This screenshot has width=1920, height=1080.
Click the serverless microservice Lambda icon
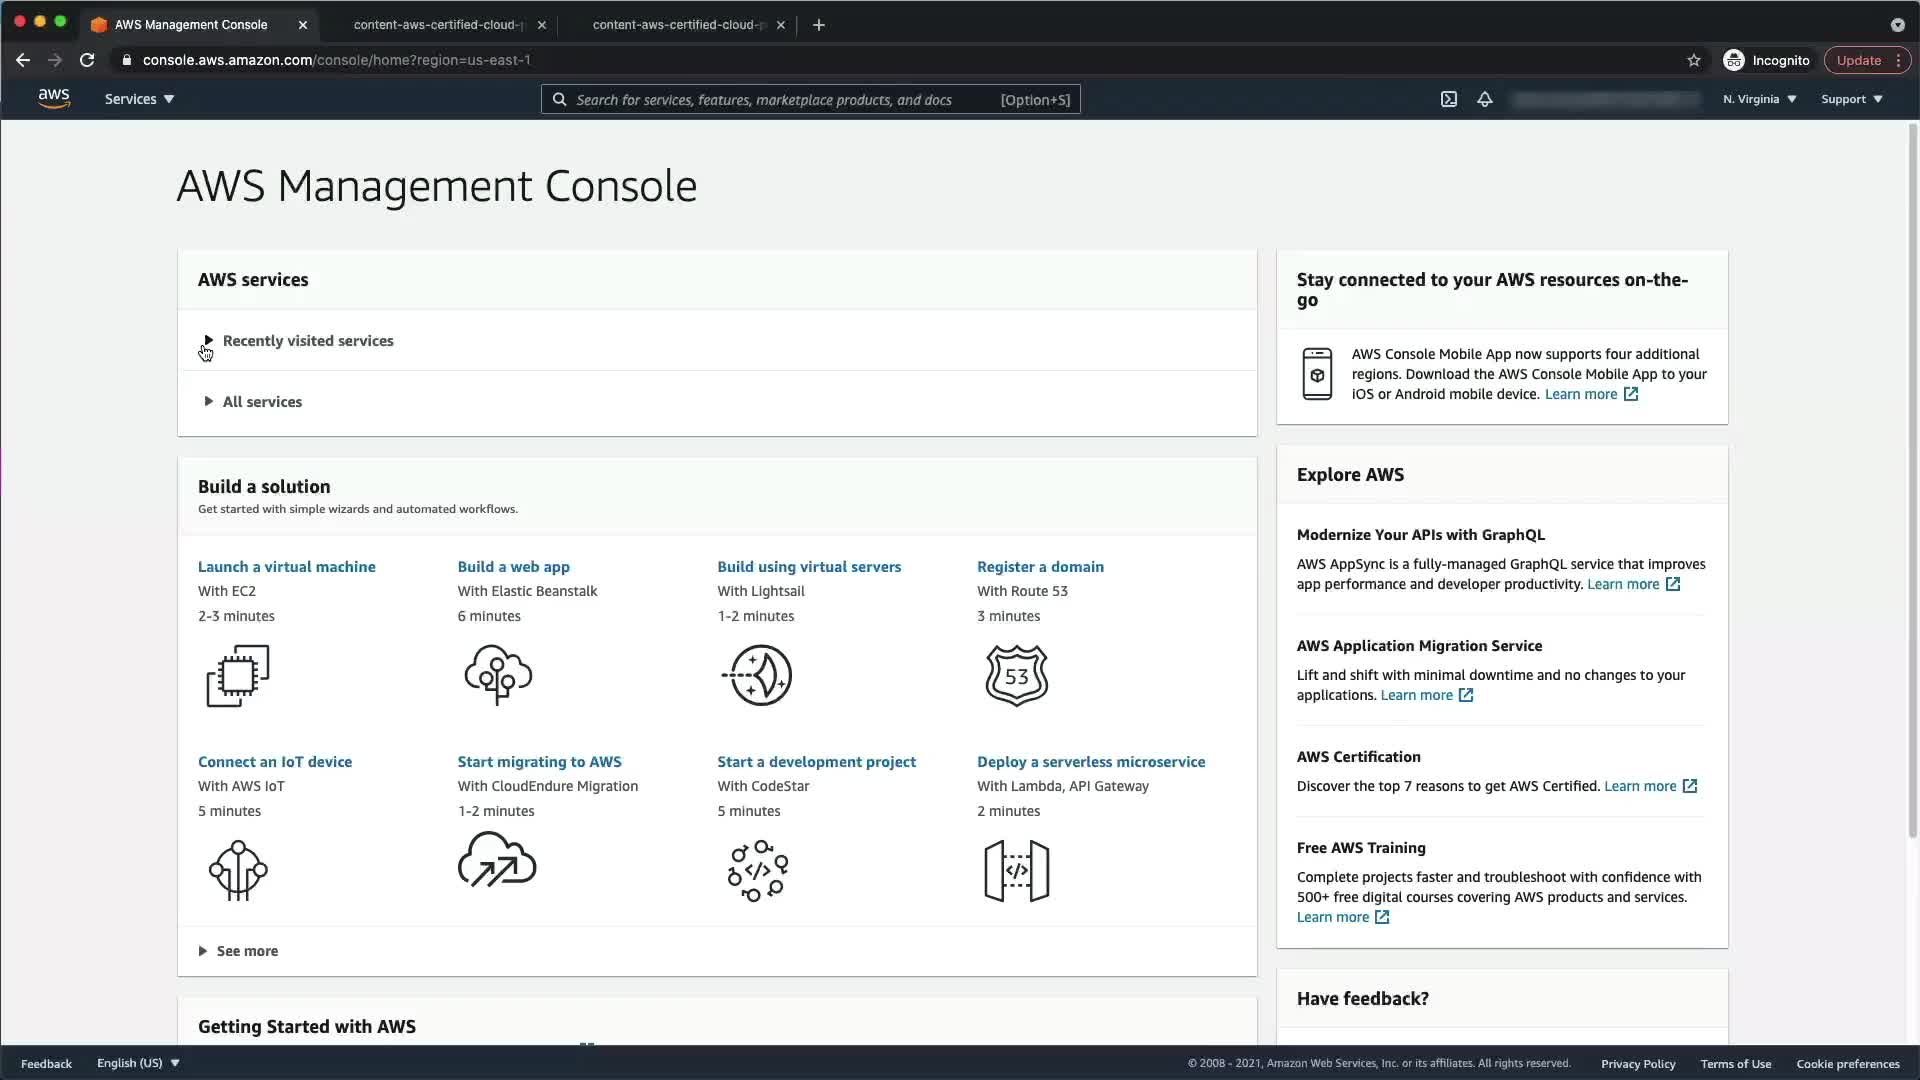(1016, 870)
